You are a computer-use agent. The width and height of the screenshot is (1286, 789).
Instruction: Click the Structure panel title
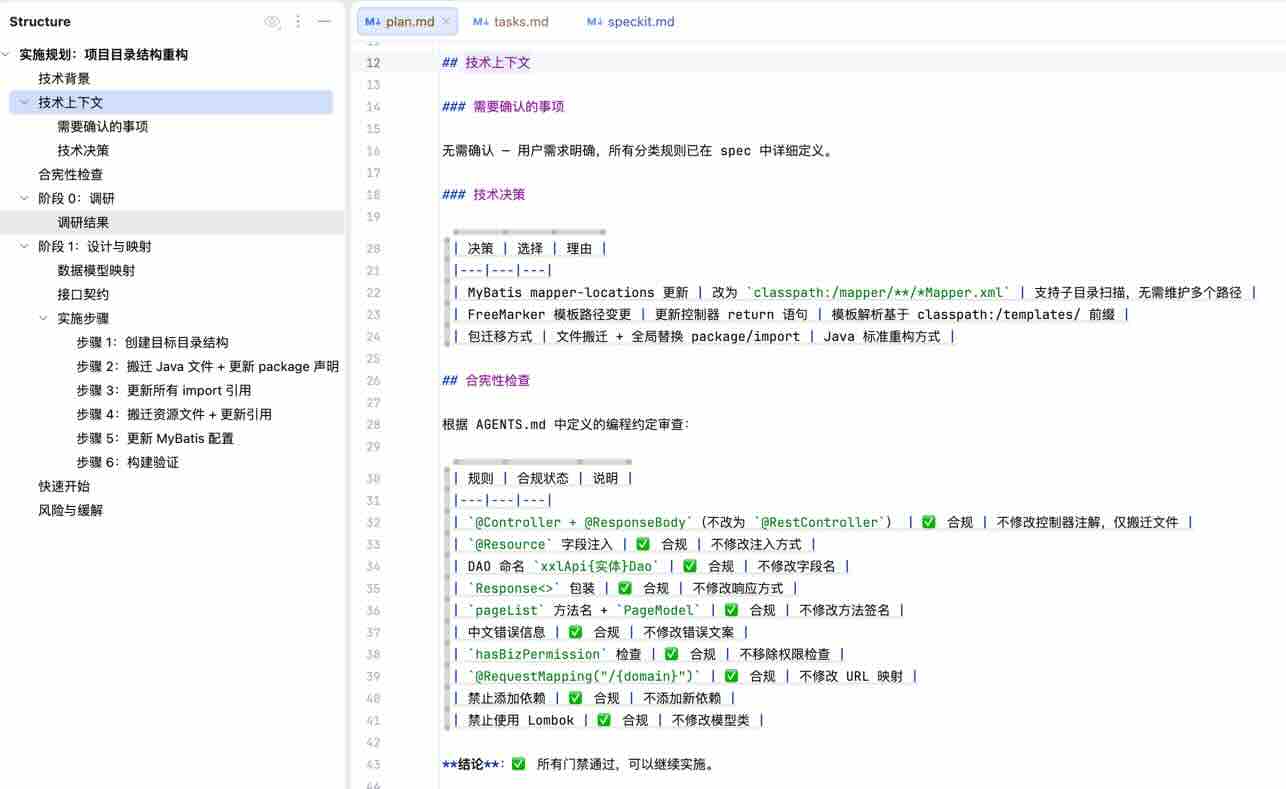tap(40, 21)
